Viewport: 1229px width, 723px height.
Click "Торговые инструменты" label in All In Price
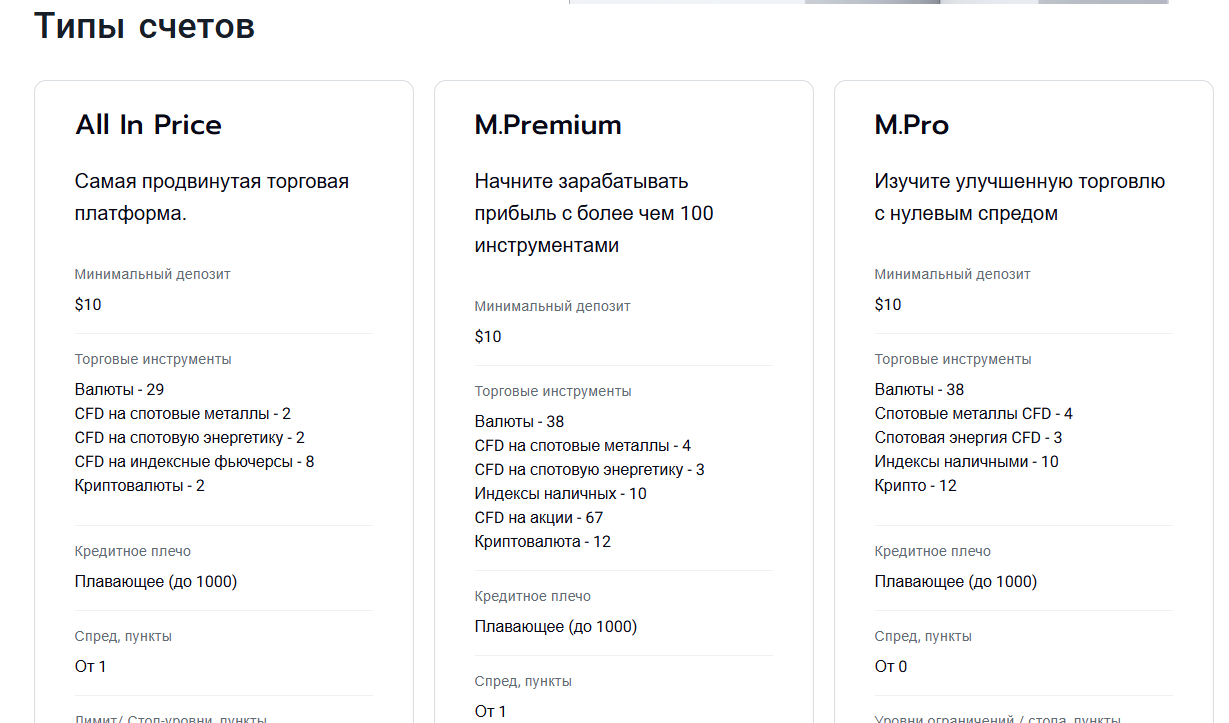pyautogui.click(x=153, y=359)
